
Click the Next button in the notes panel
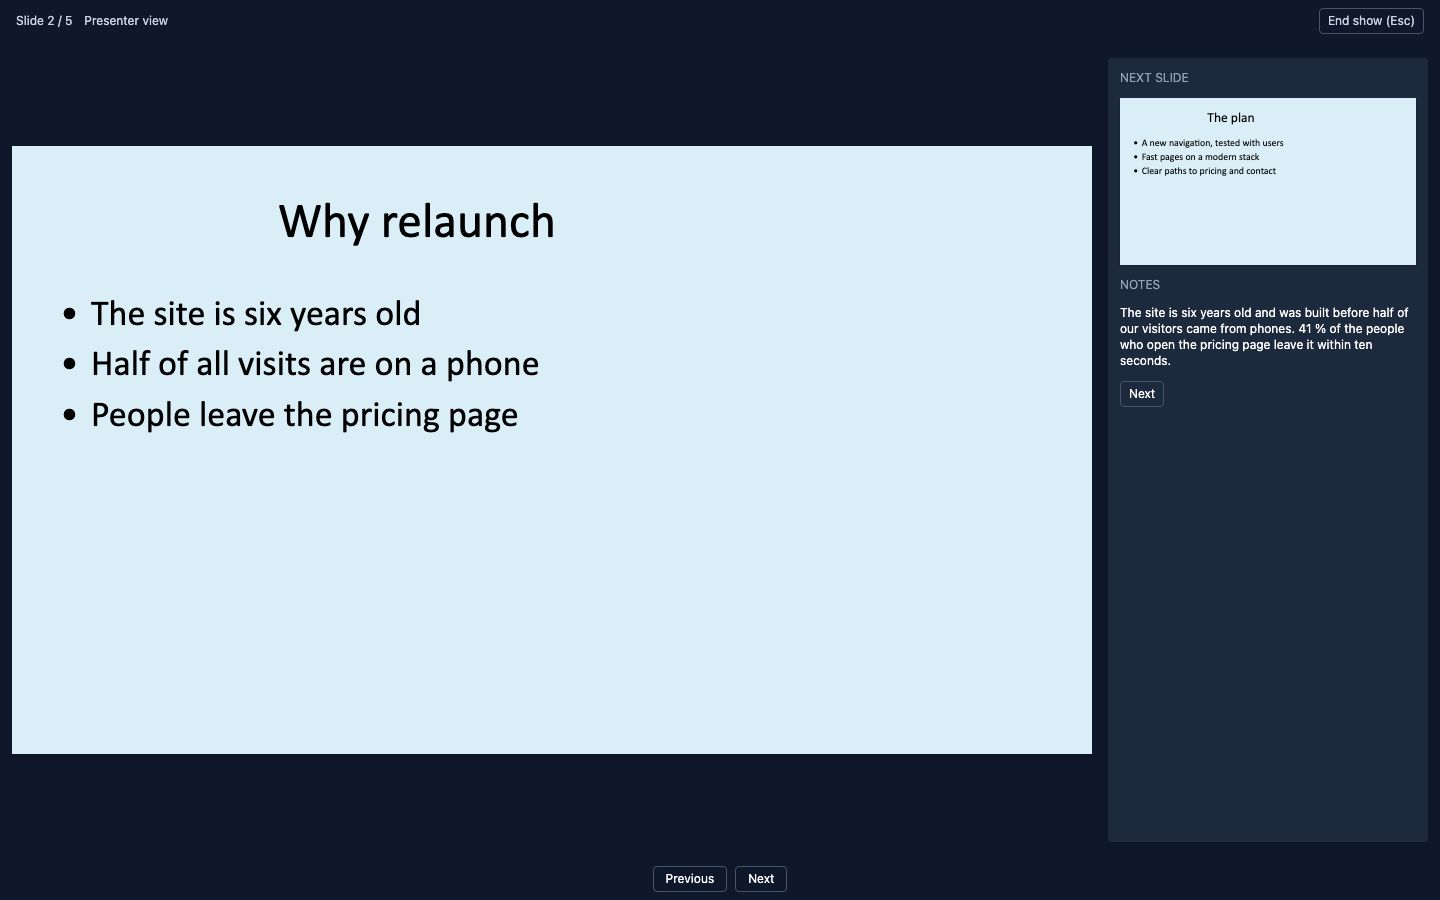1142,394
